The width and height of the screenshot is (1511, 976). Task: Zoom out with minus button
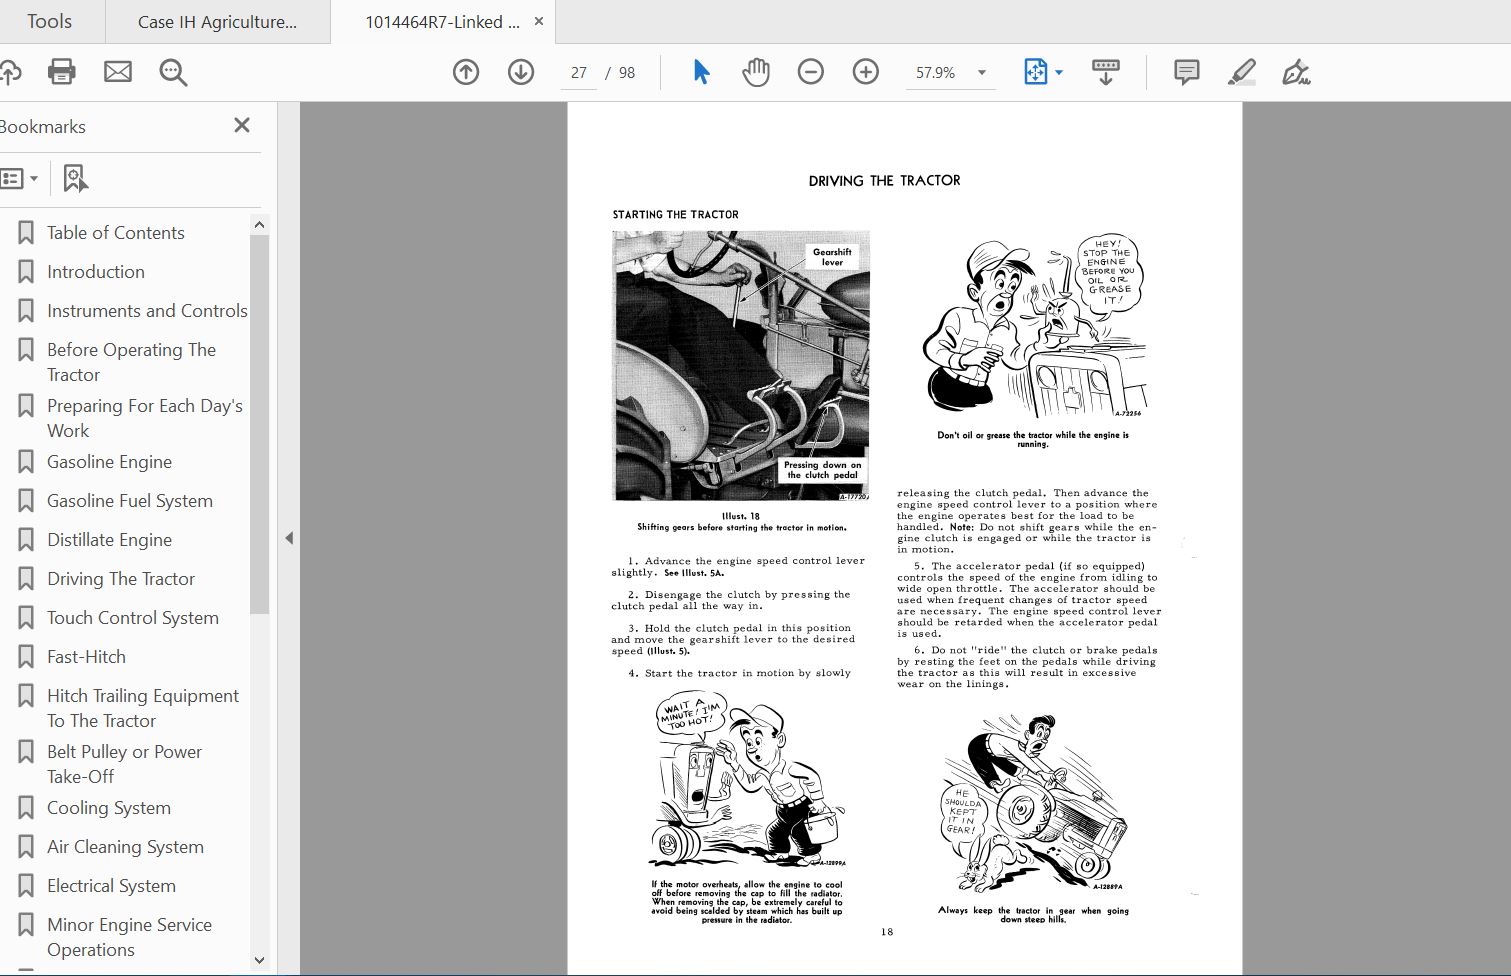pos(811,72)
